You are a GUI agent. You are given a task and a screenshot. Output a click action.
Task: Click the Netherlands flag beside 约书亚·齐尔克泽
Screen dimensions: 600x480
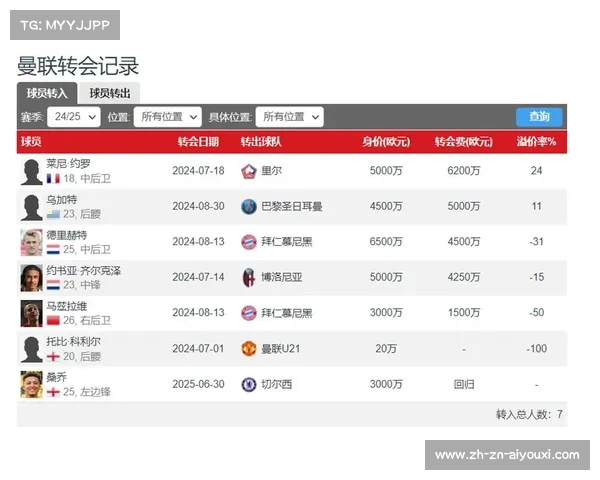53,285
